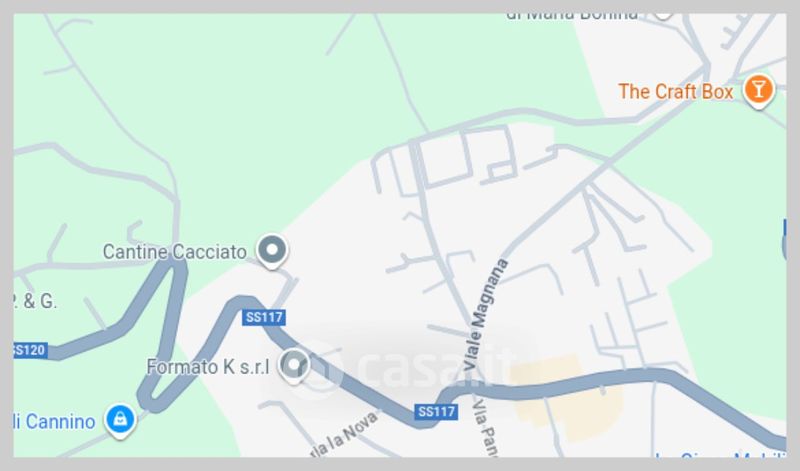Click the Cantine Cacciato text label
This screenshot has height=471, width=800.
click(x=174, y=252)
